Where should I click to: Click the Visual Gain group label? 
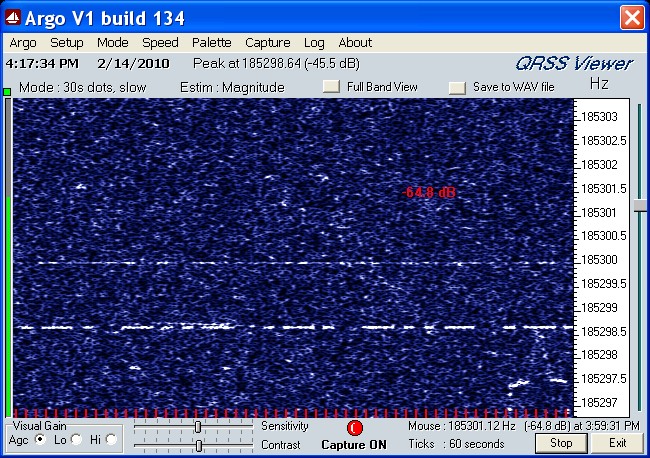pyautogui.click(x=40, y=426)
